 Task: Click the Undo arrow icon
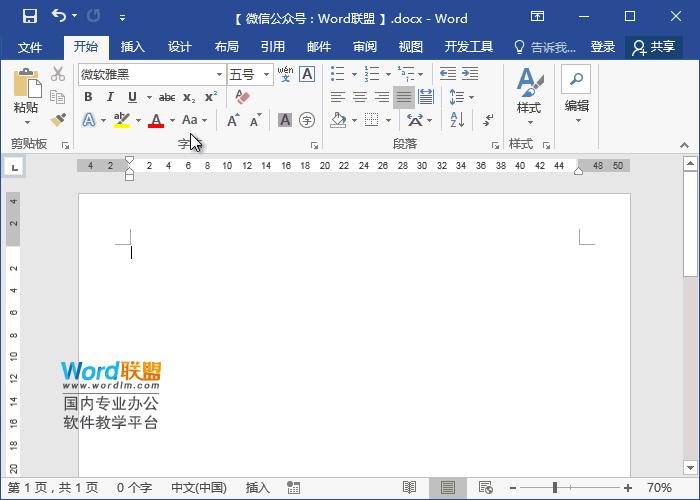click(59, 16)
